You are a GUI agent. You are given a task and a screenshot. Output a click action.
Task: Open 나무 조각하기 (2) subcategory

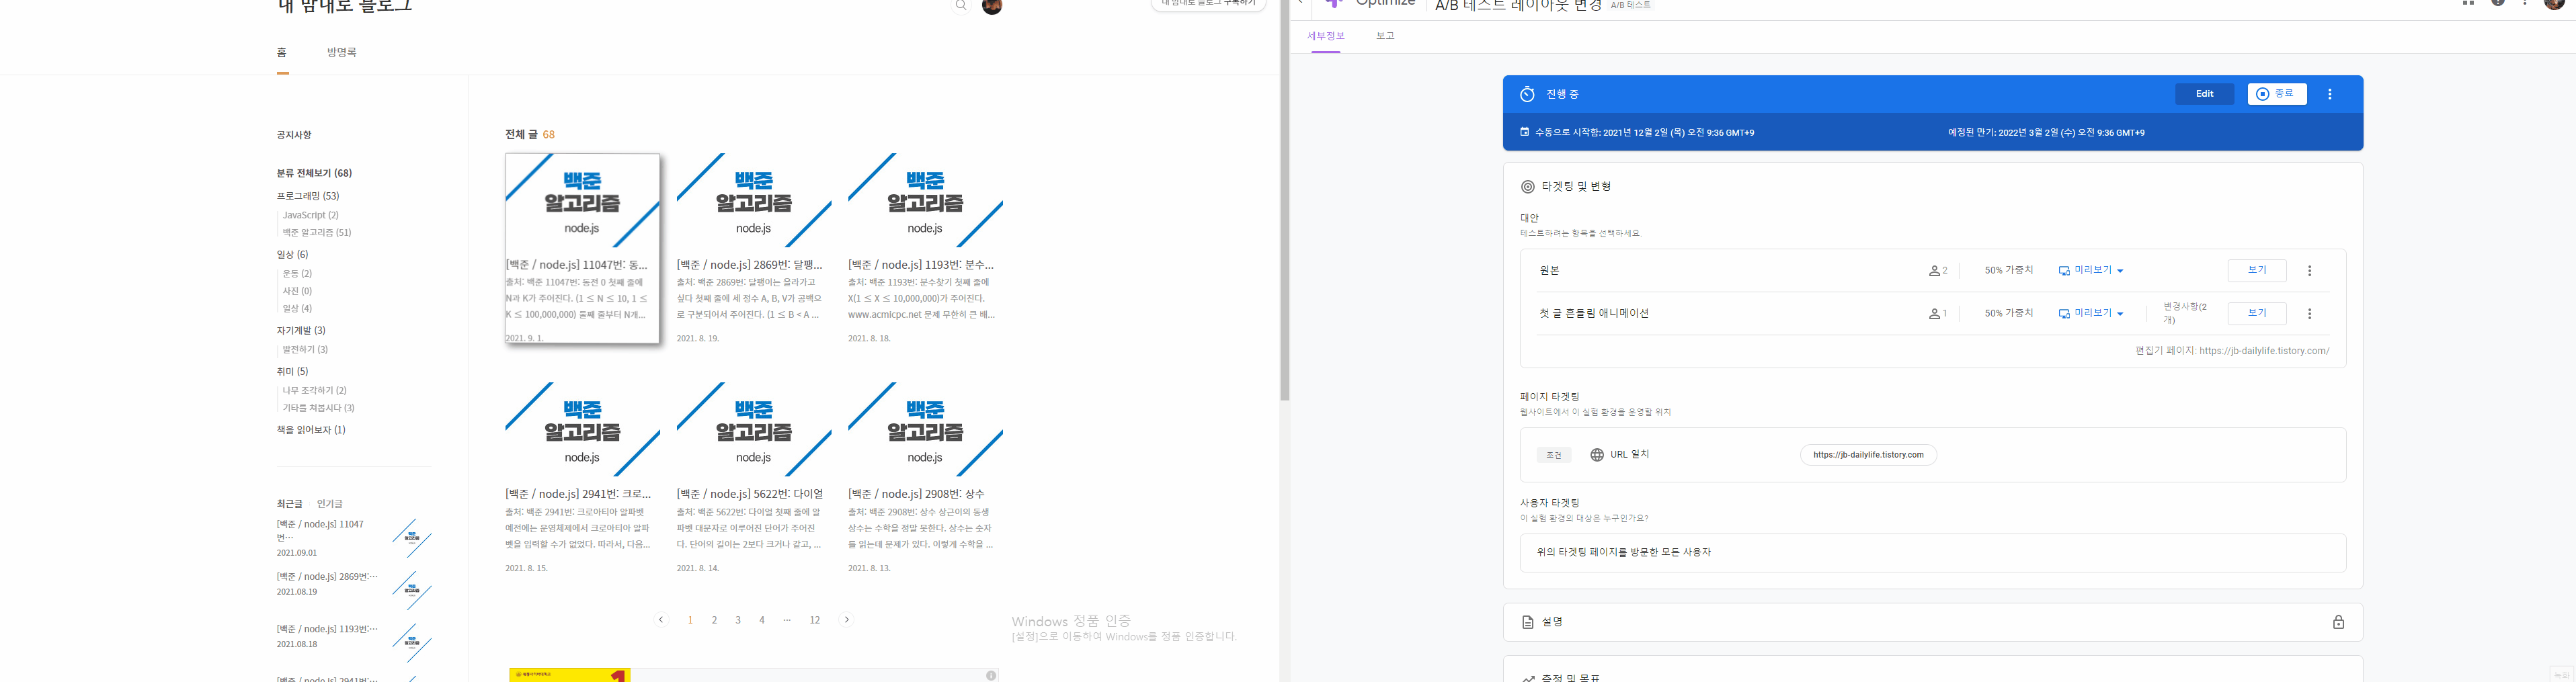[314, 391]
